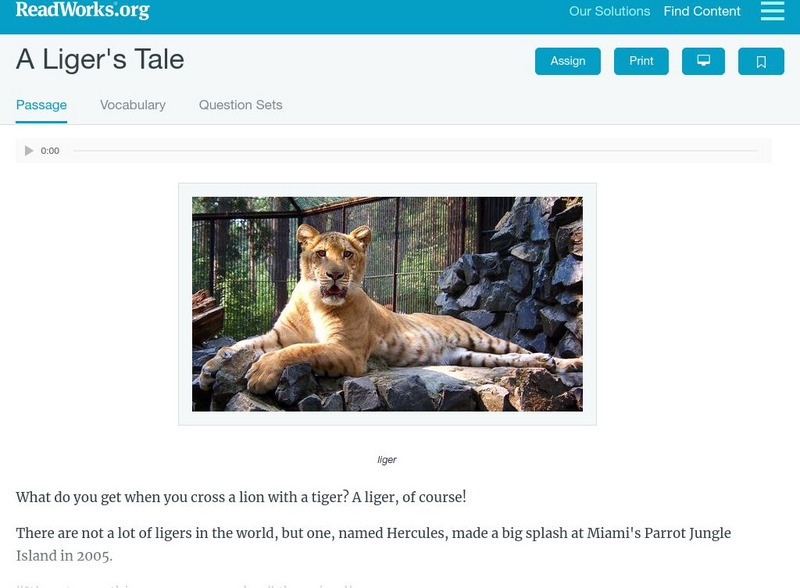Click the first passage sentence about ligers
The image size is (800, 588).
point(241,497)
